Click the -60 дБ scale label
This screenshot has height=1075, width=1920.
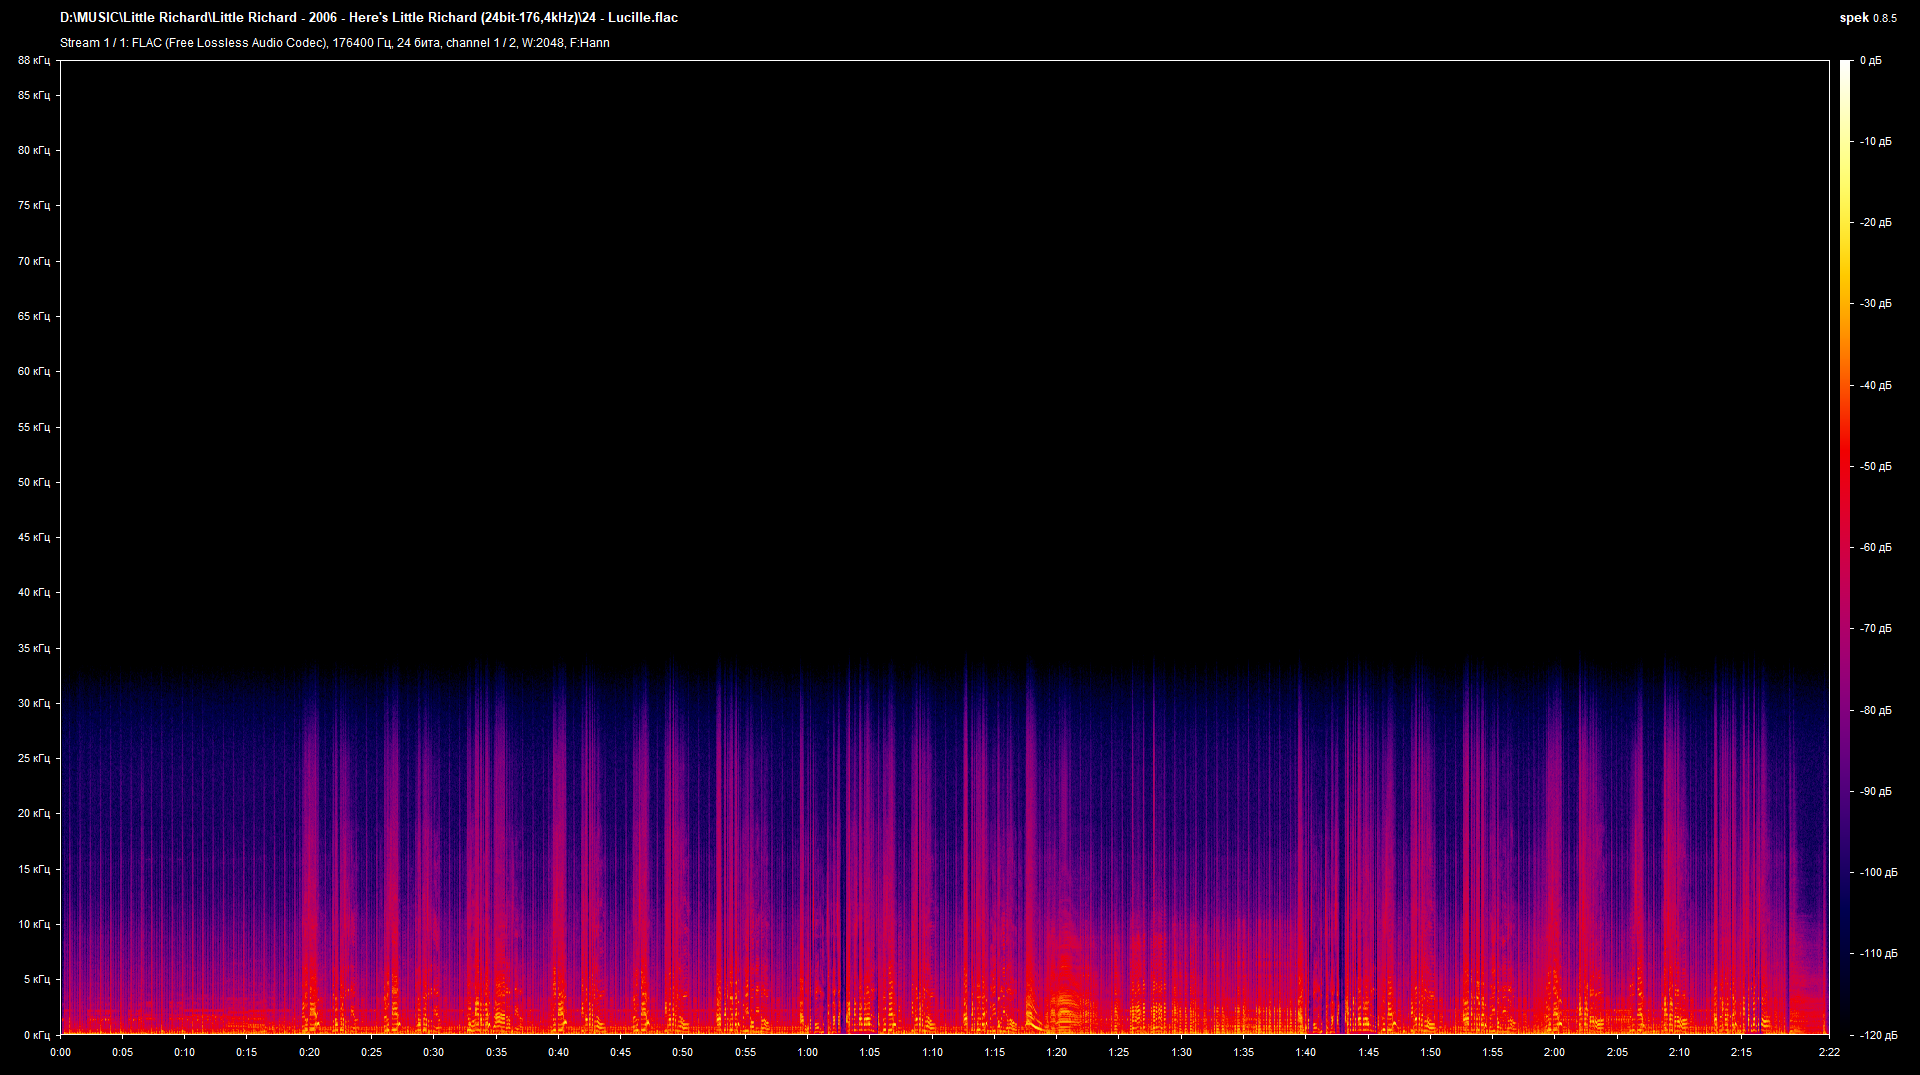click(1876, 548)
